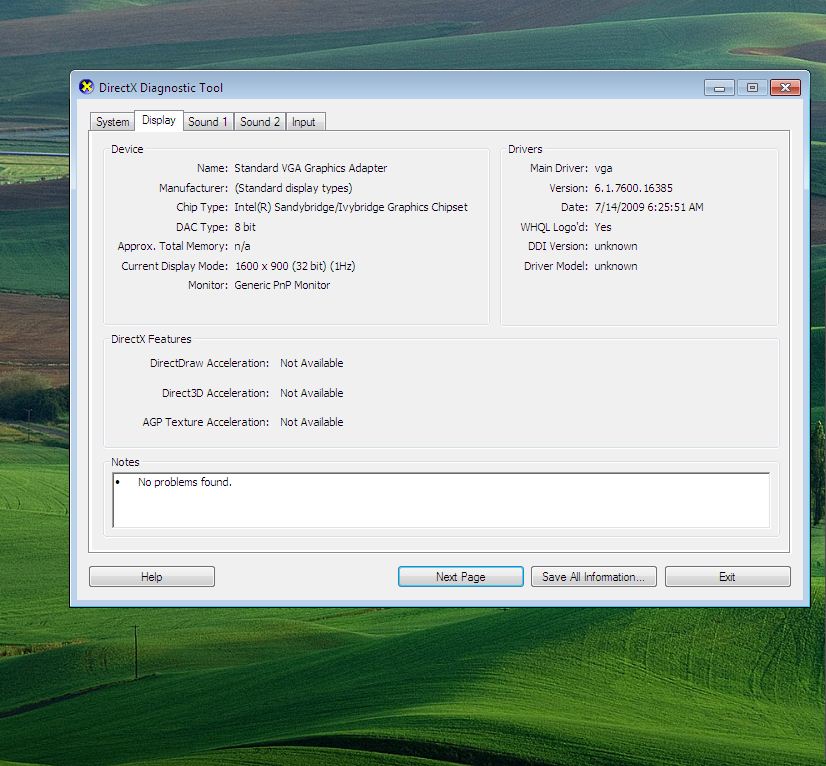The height and width of the screenshot is (766, 826).
Task: Open the Sound 1 tab
Action: 208,122
